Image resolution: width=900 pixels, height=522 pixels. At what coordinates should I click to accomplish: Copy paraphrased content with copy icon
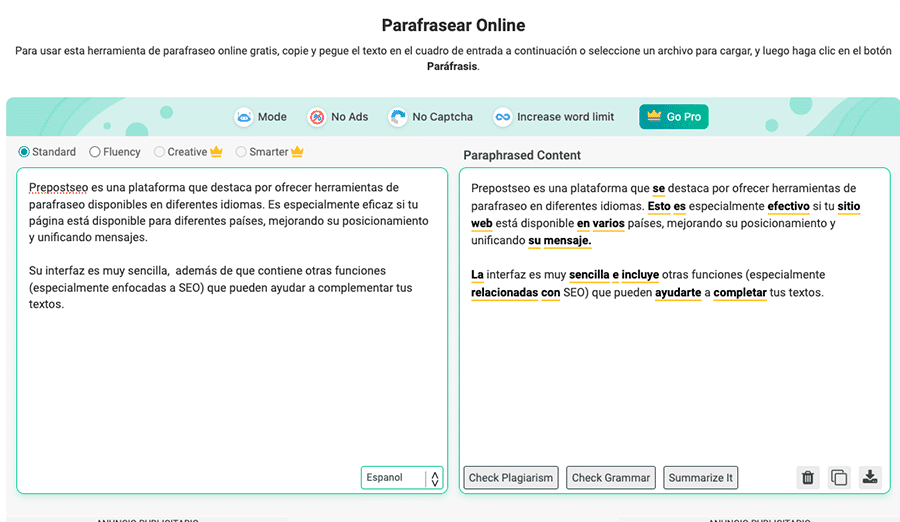[x=839, y=477]
